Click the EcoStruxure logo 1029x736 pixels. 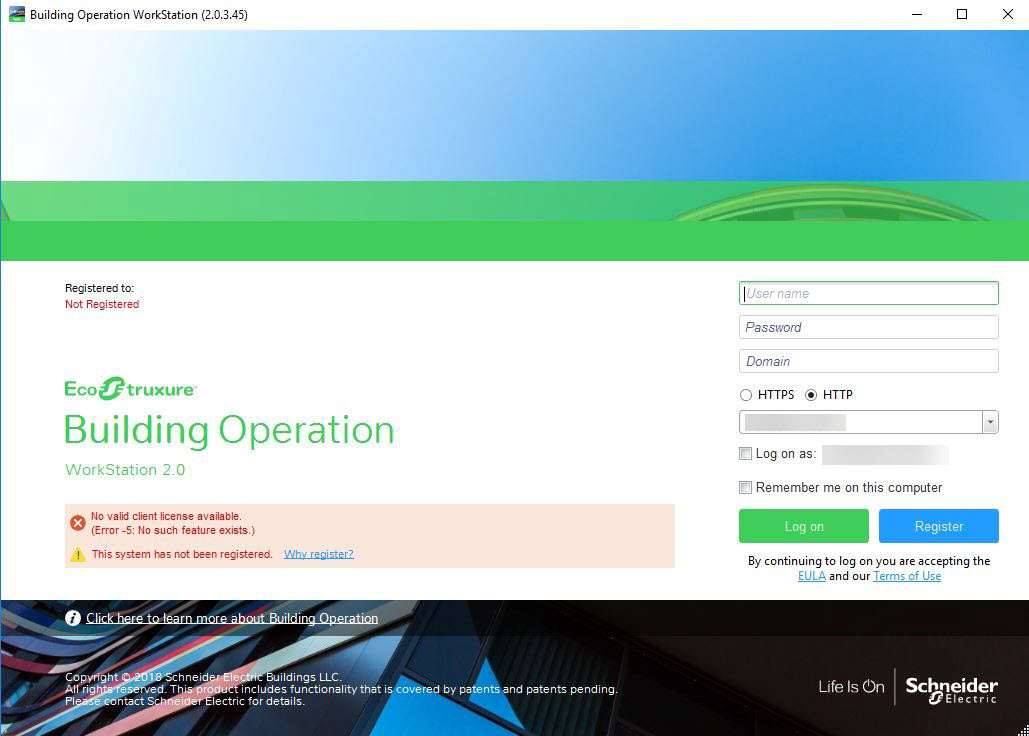tap(131, 388)
